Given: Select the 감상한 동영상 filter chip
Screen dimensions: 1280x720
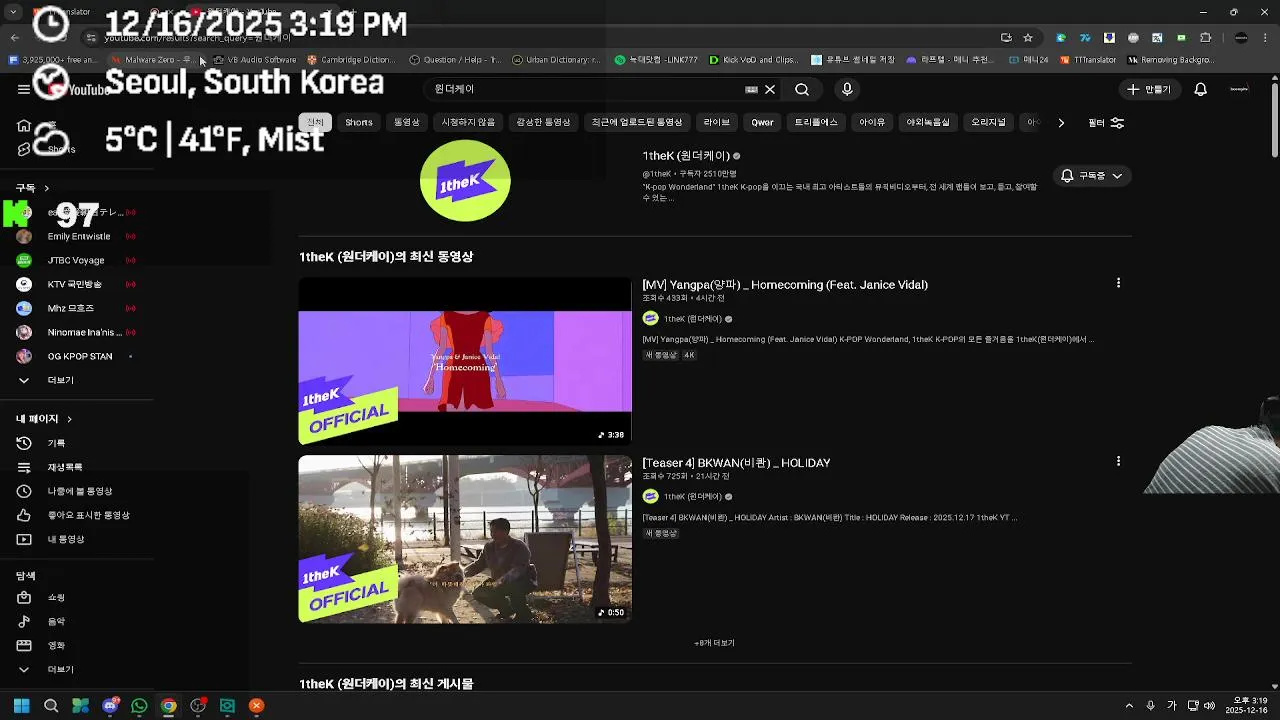Looking at the screenshot, I should (543, 122).
